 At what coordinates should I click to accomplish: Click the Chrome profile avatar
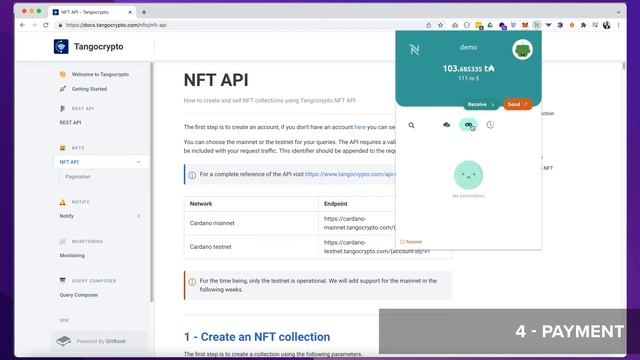607,25
